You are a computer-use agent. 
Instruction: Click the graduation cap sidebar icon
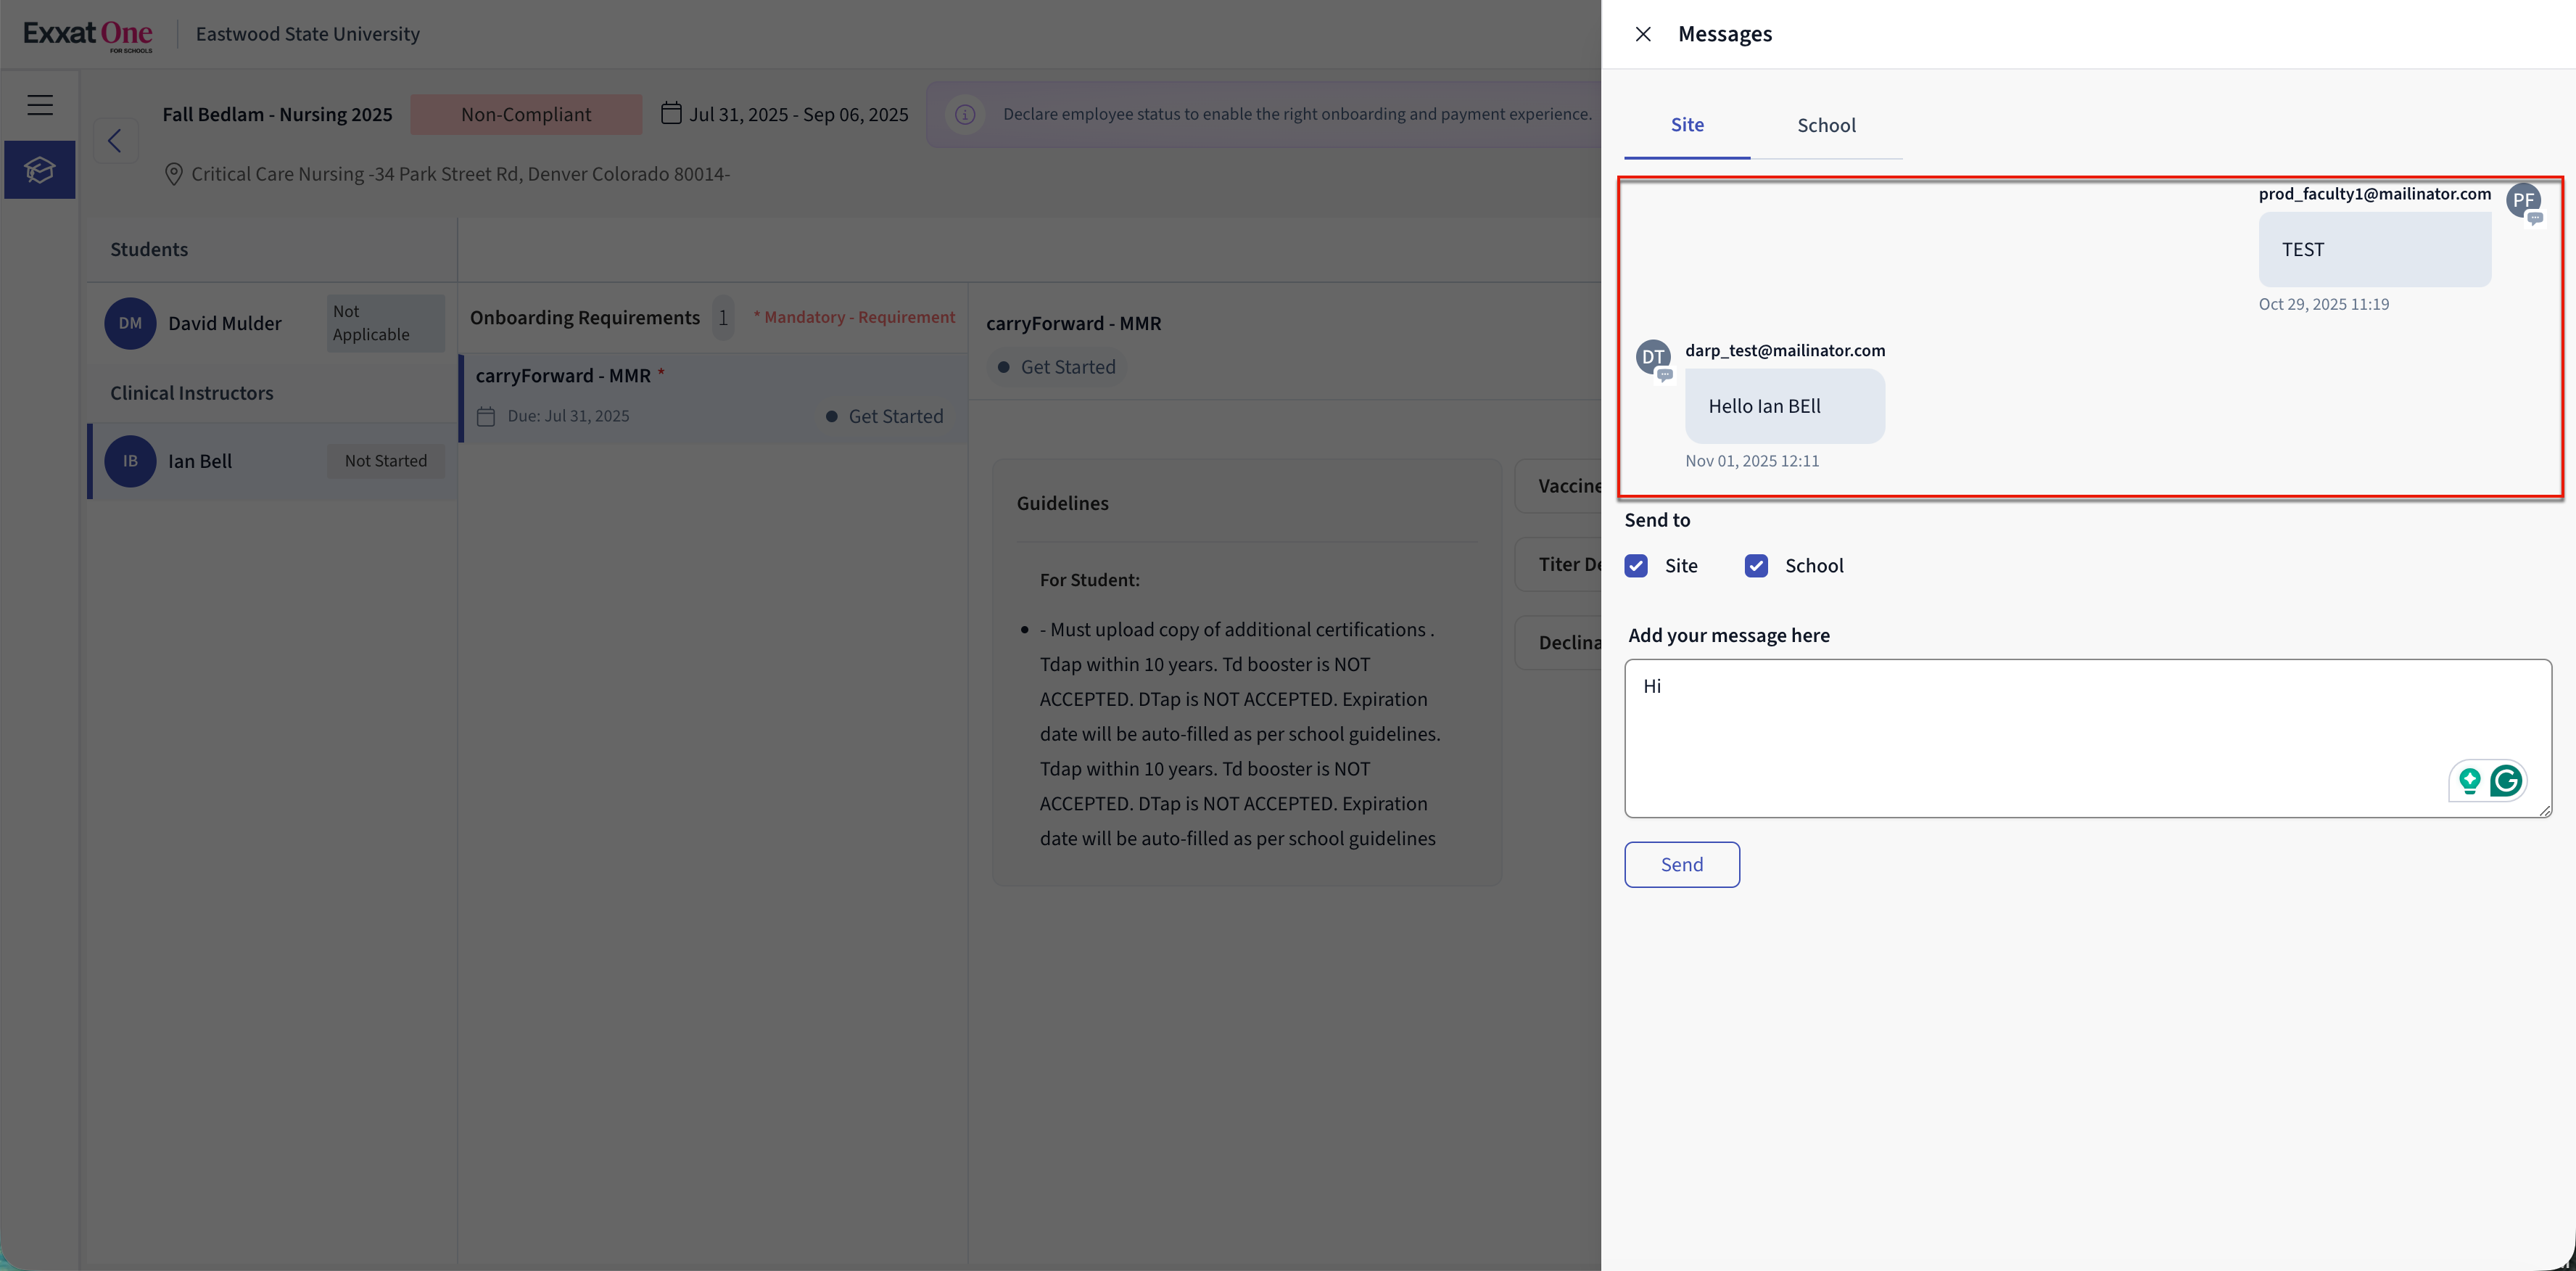pos(40,170)
